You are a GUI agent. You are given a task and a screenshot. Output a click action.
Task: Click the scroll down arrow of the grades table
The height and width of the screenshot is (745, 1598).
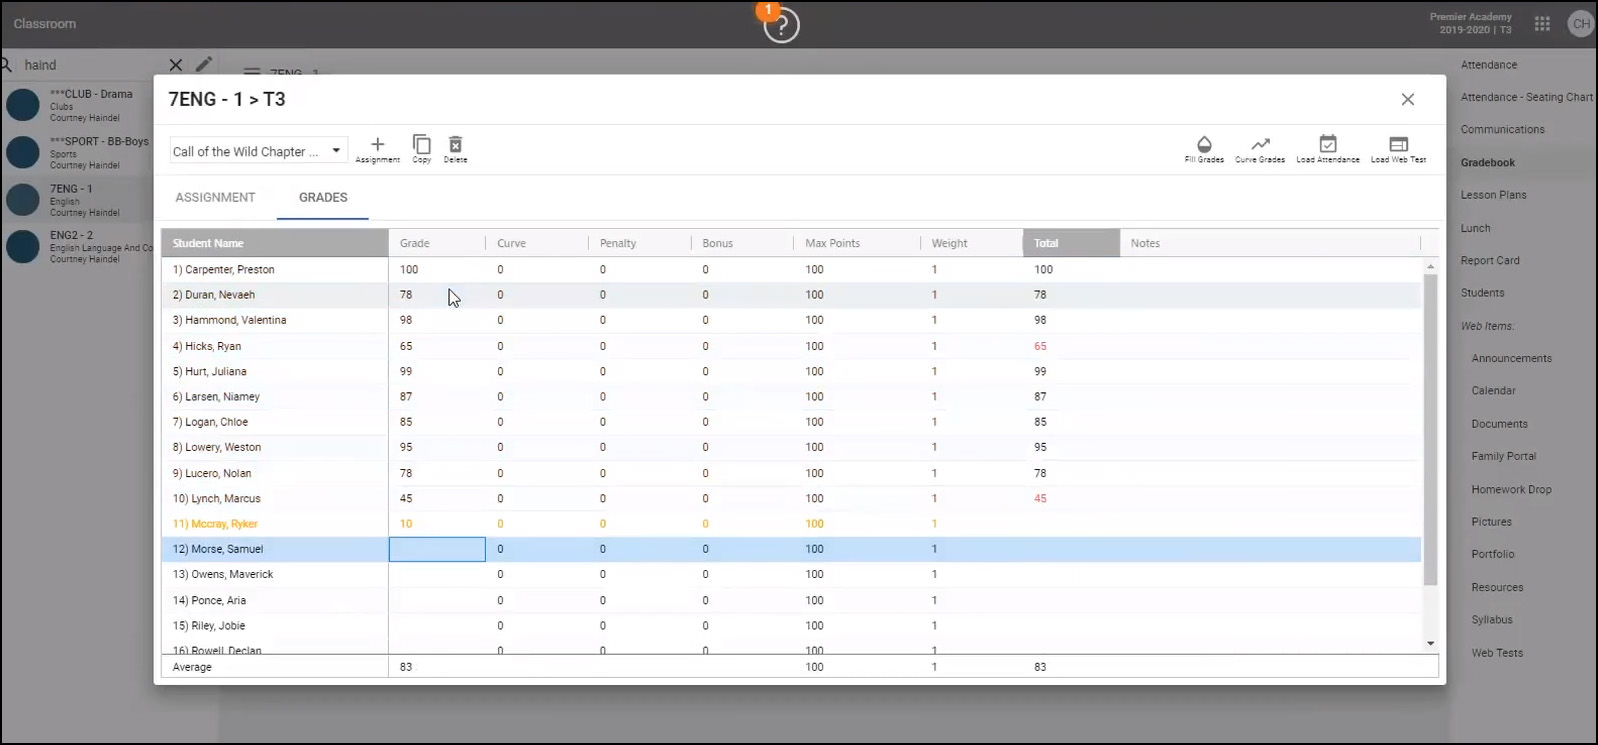pyautogui.click(x=1430, y=643)
